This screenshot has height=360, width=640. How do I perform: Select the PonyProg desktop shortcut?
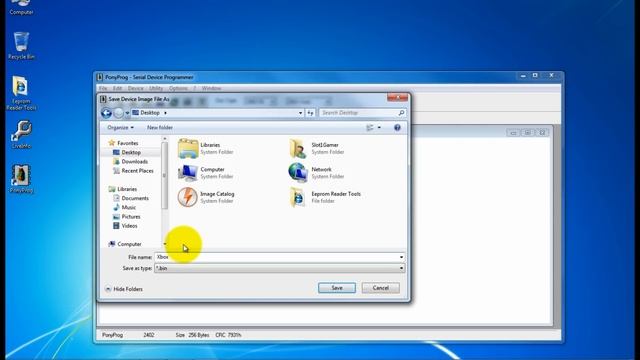point(21,179)
